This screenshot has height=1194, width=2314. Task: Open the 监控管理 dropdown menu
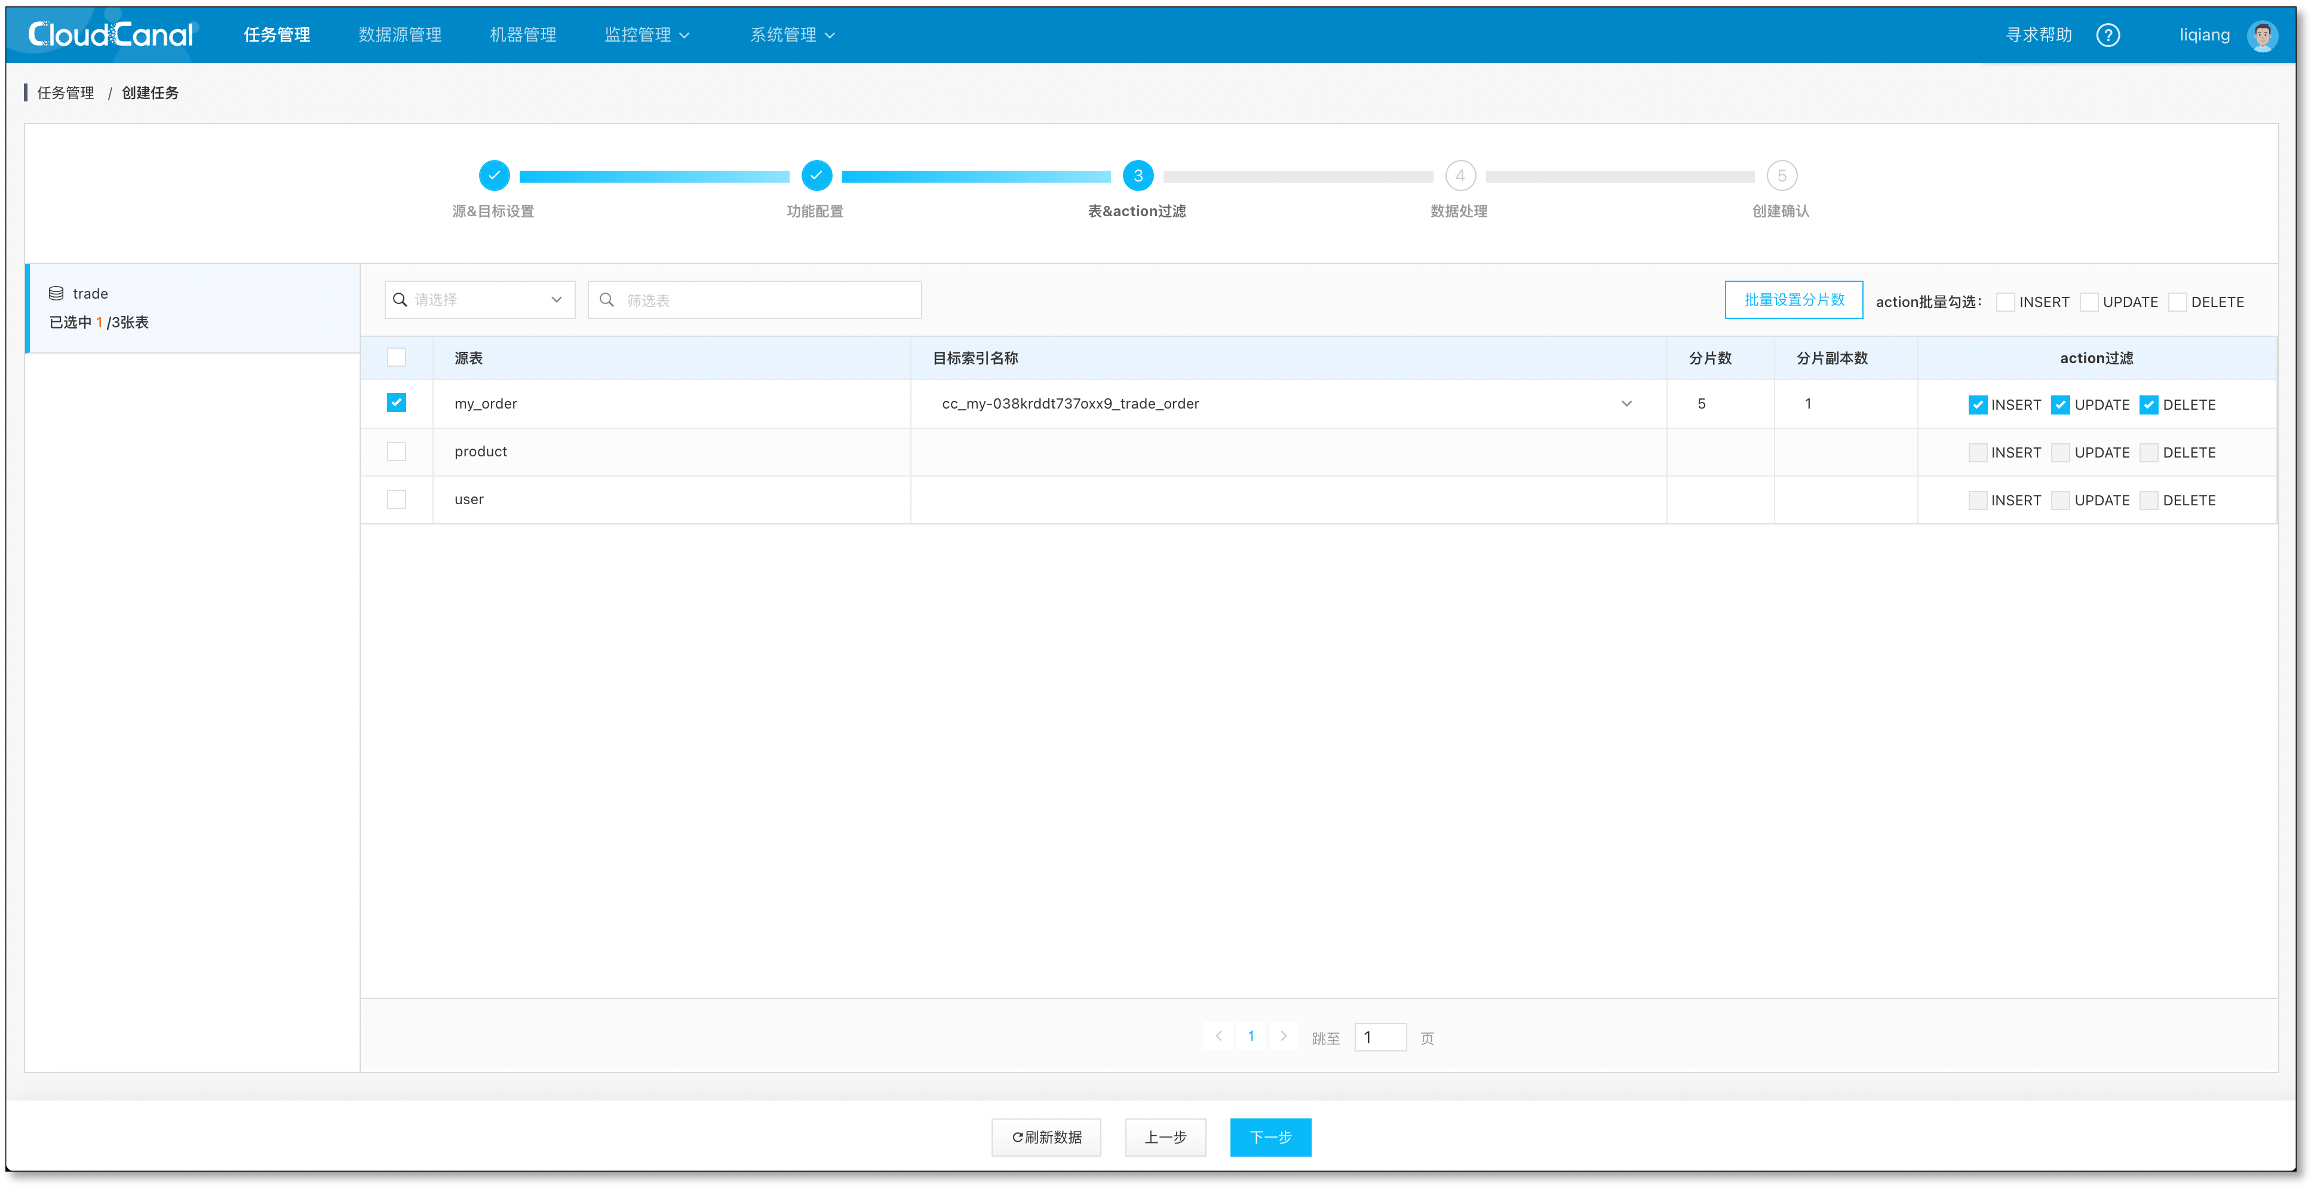point(647,35)
